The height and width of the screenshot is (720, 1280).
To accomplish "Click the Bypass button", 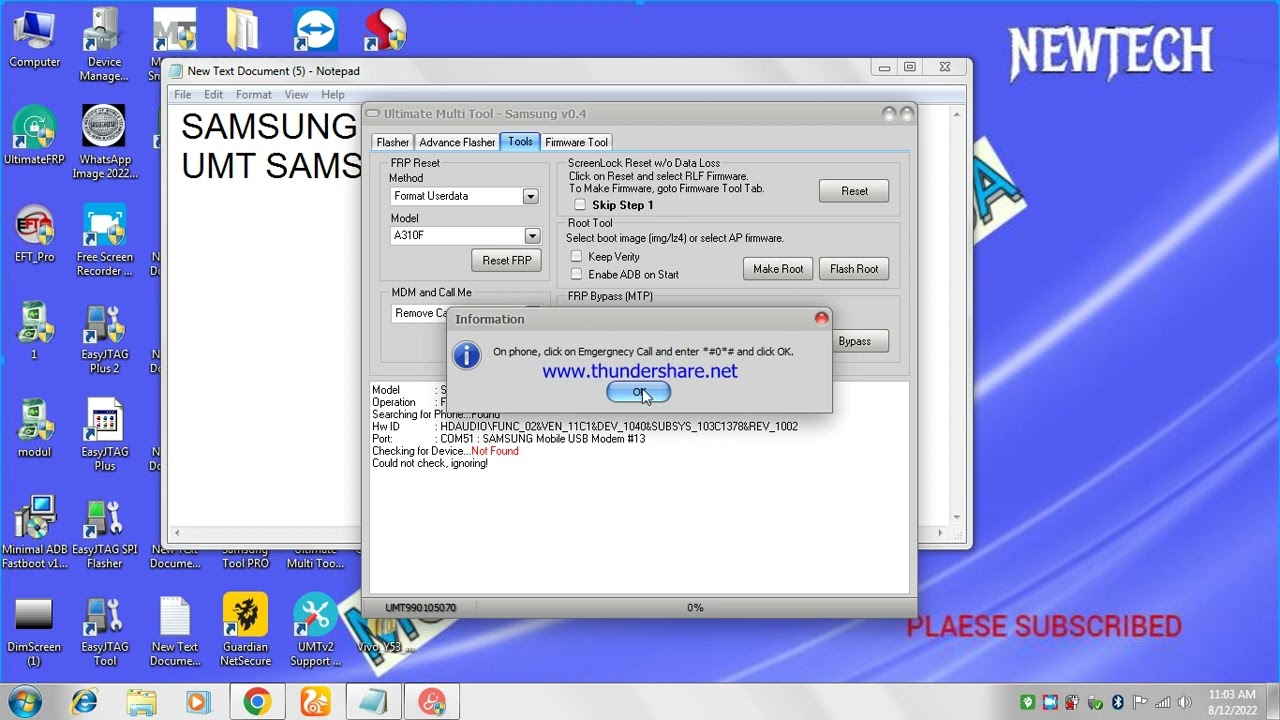I will [x=854, y=341].
